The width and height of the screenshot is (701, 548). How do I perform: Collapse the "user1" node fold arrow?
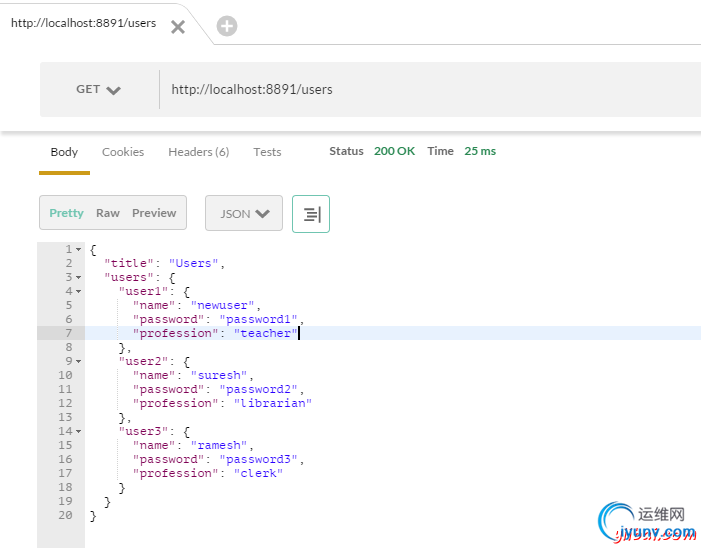click(x=79, y=291)
